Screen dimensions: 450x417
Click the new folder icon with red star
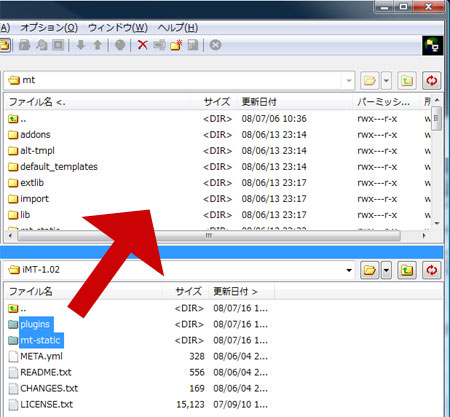(x=176, y=45)
